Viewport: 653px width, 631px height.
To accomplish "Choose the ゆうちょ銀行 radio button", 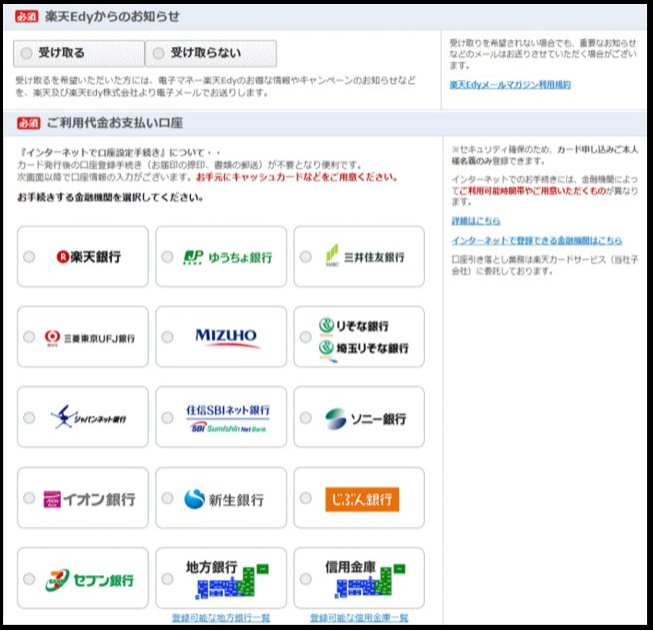I will 167,257.
